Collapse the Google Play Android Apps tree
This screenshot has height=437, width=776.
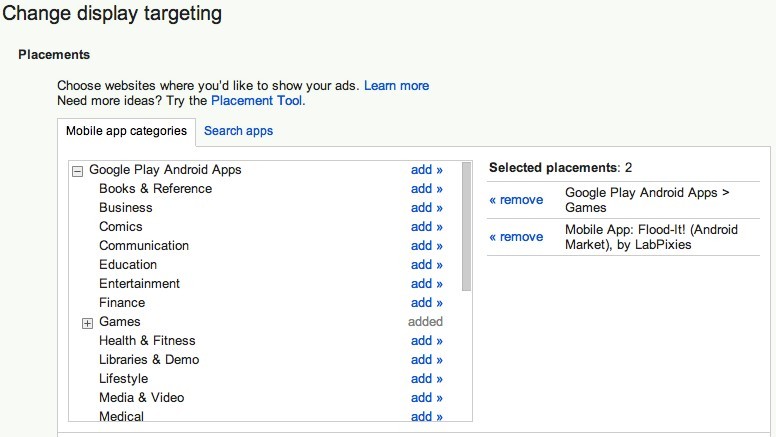[x=78, y=171]
